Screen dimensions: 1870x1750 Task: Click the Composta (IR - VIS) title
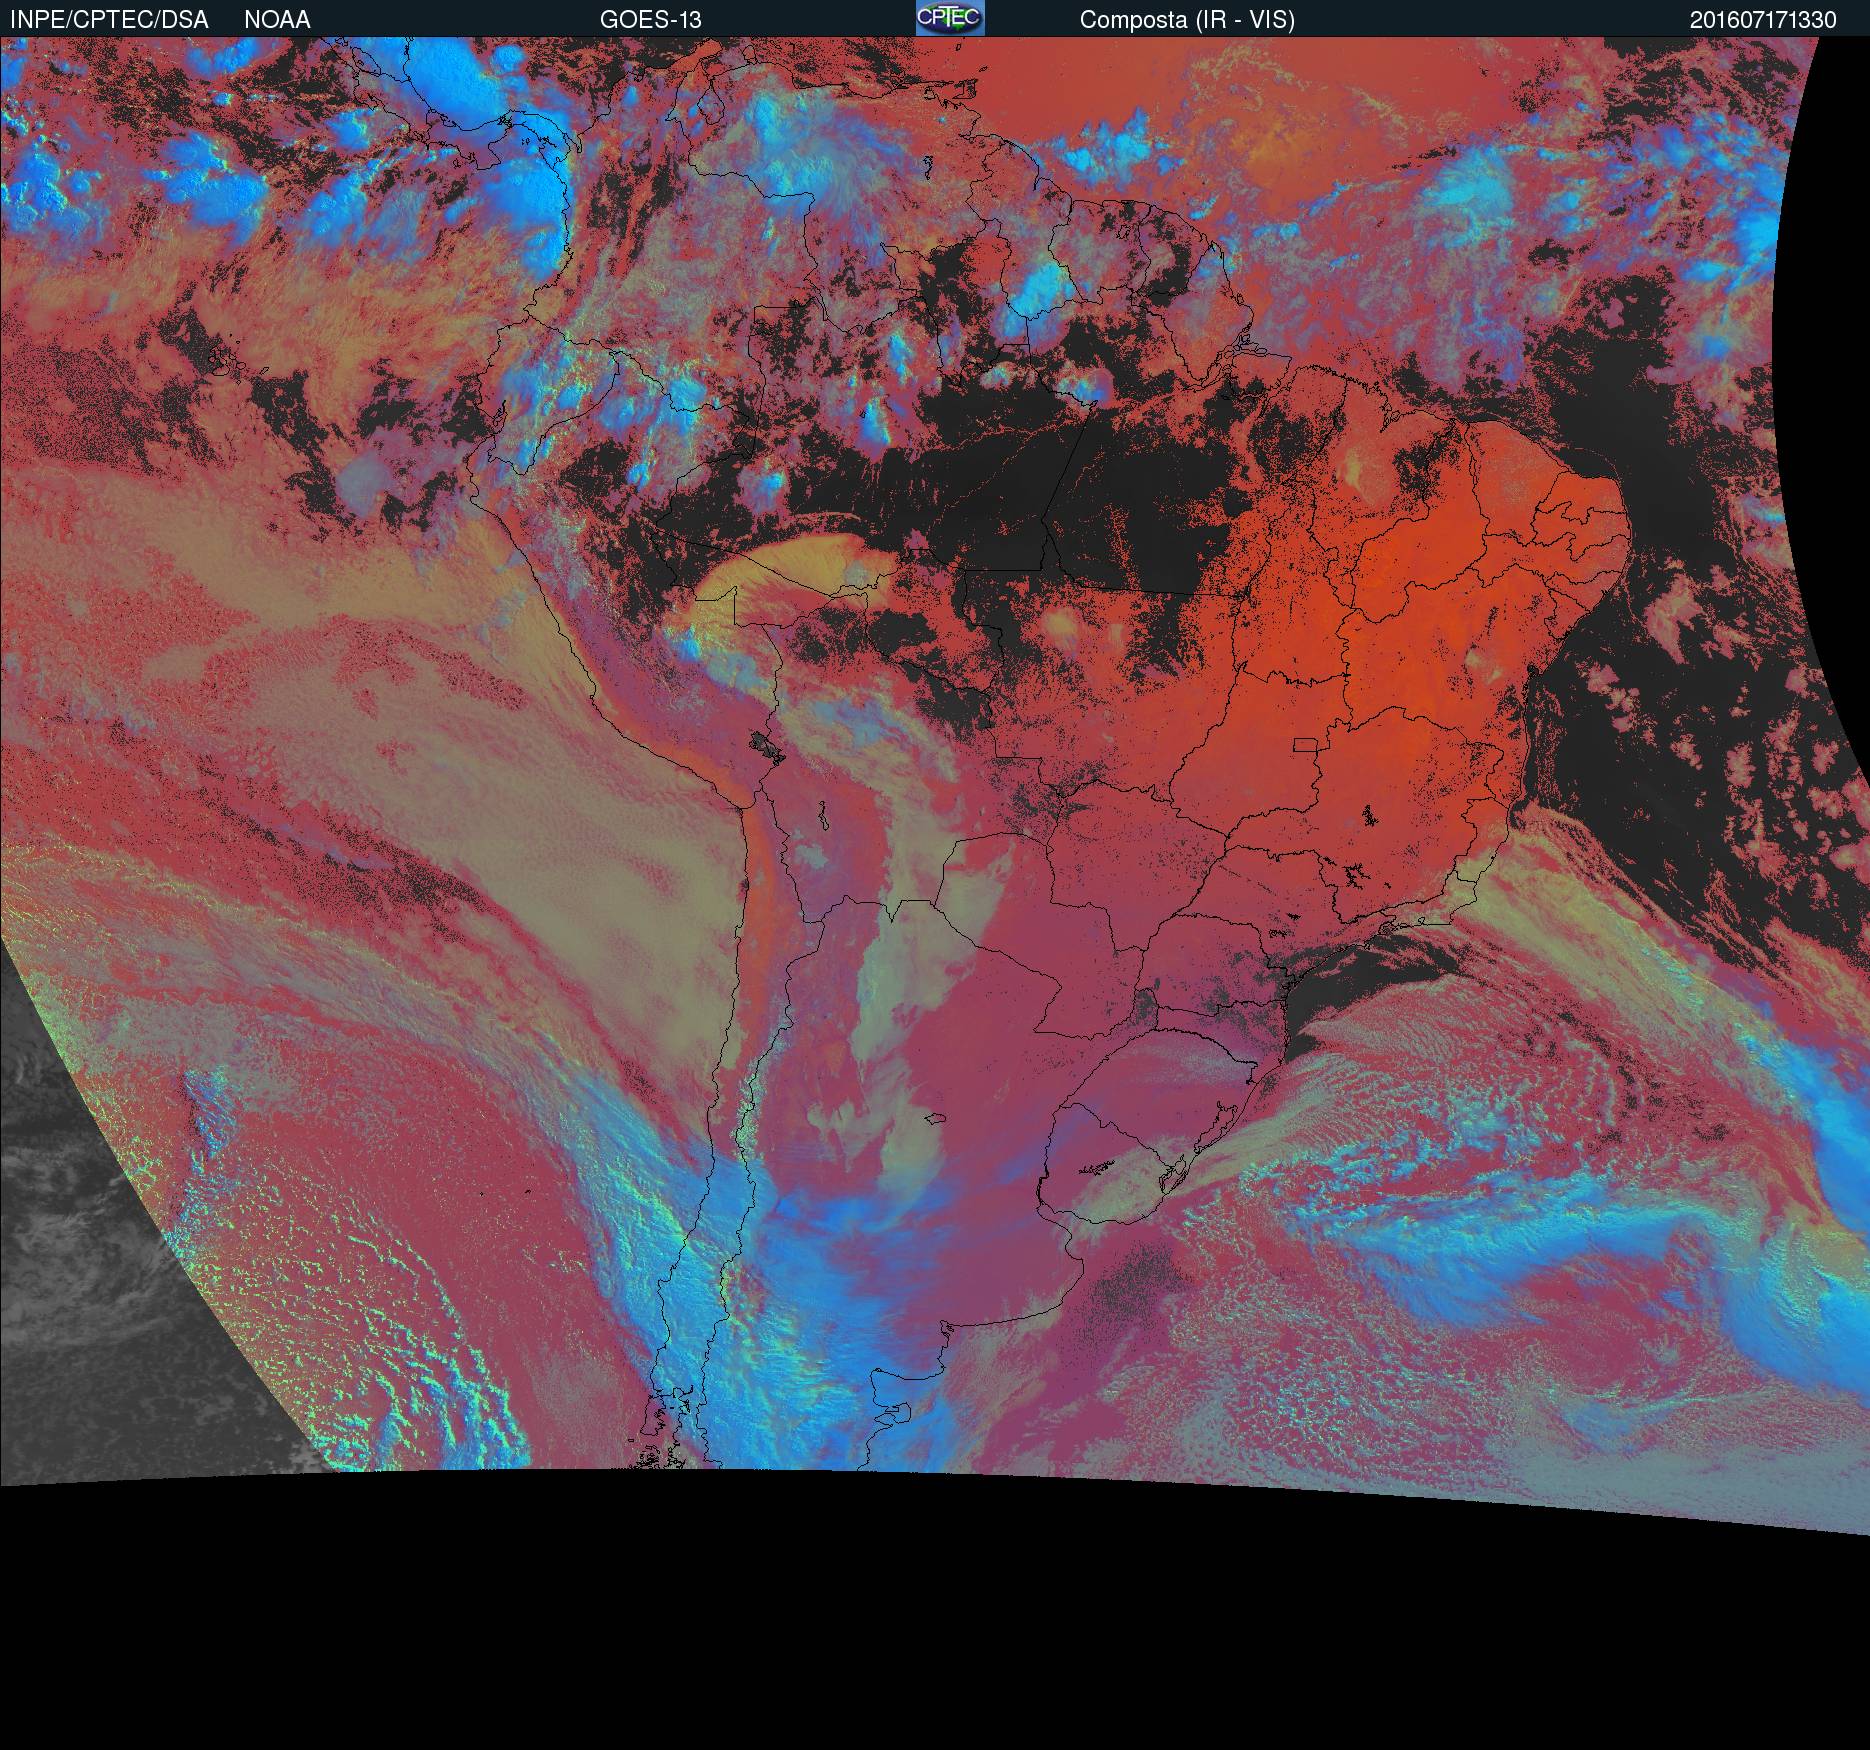click(x=1187, y=20)
